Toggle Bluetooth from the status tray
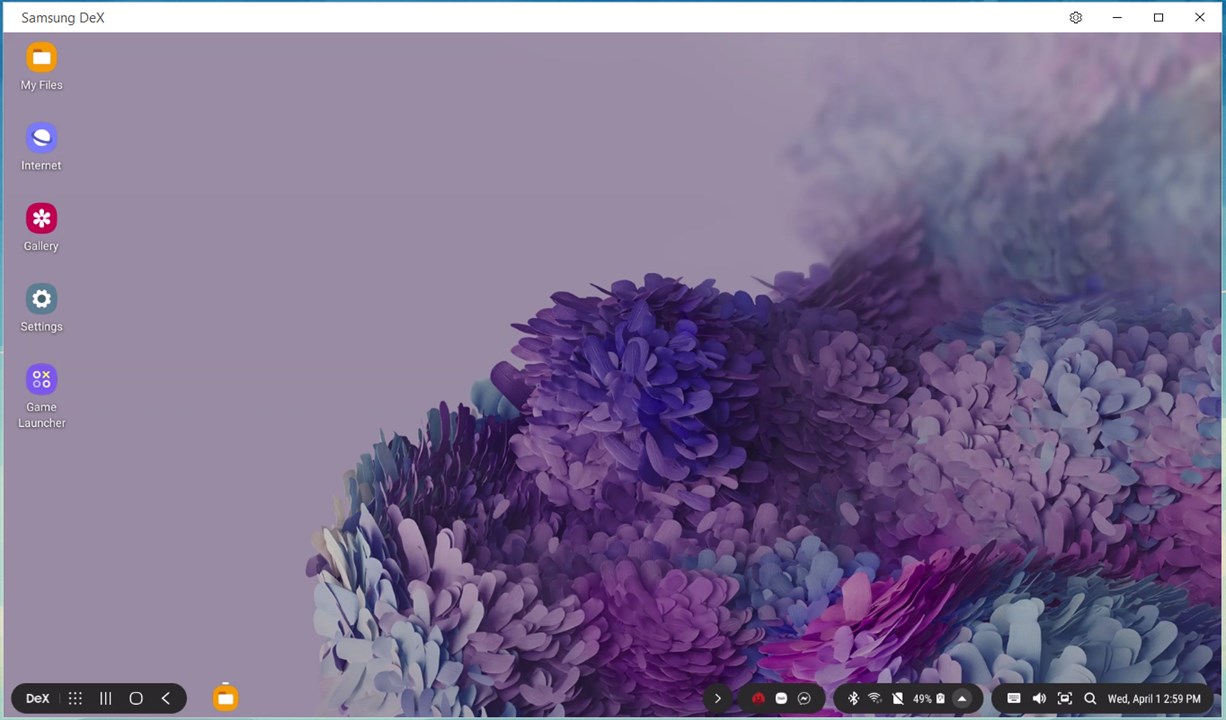1226x720 pixels. pos(853,699)
